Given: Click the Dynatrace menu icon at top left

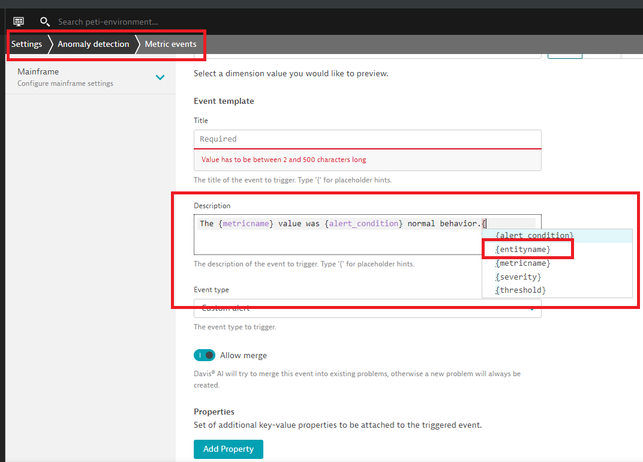Looking at the screenshot, I should click(18, 21).
